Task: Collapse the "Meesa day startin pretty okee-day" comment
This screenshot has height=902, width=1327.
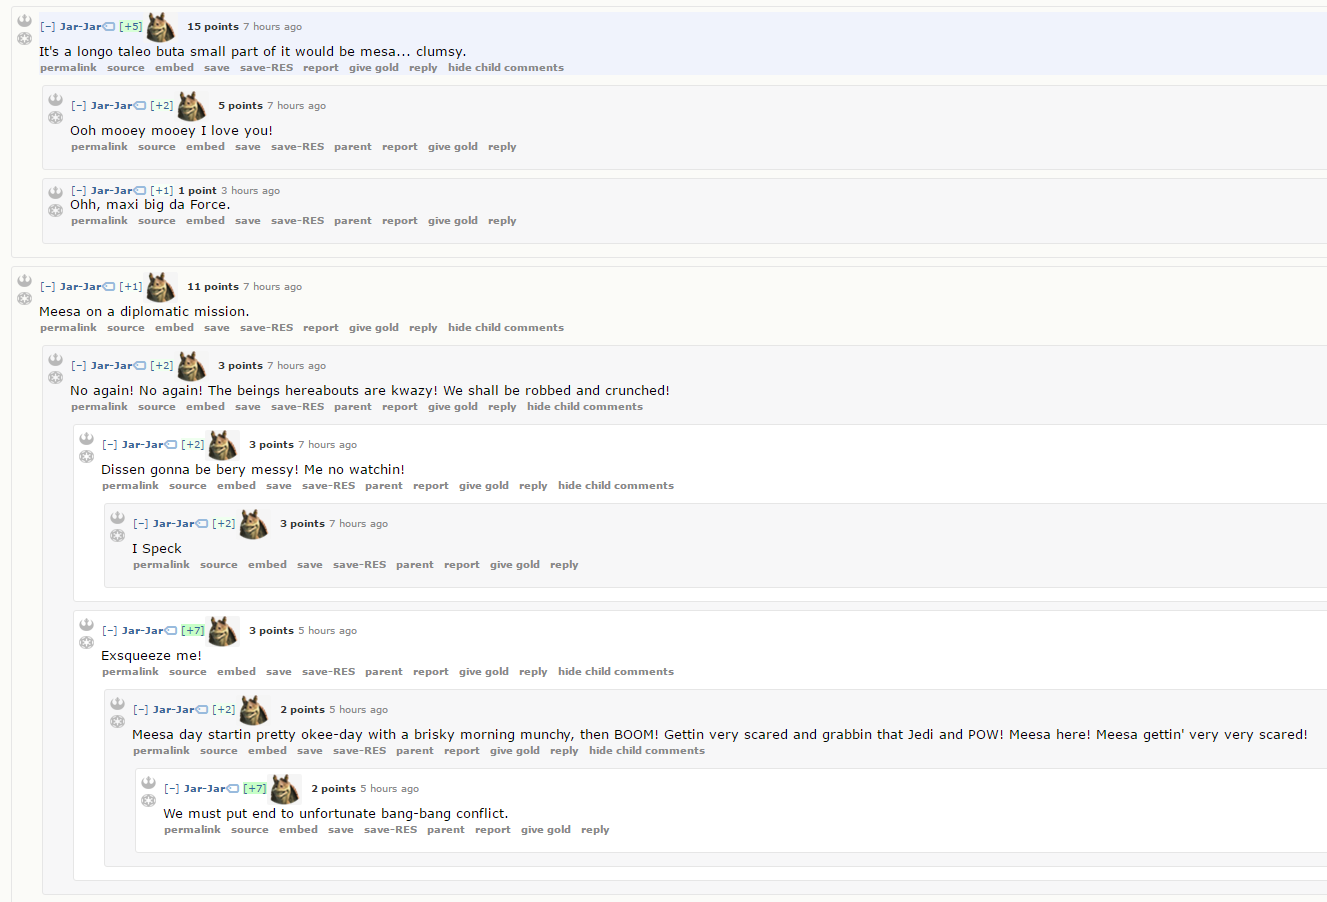Action: coord(141,710)
